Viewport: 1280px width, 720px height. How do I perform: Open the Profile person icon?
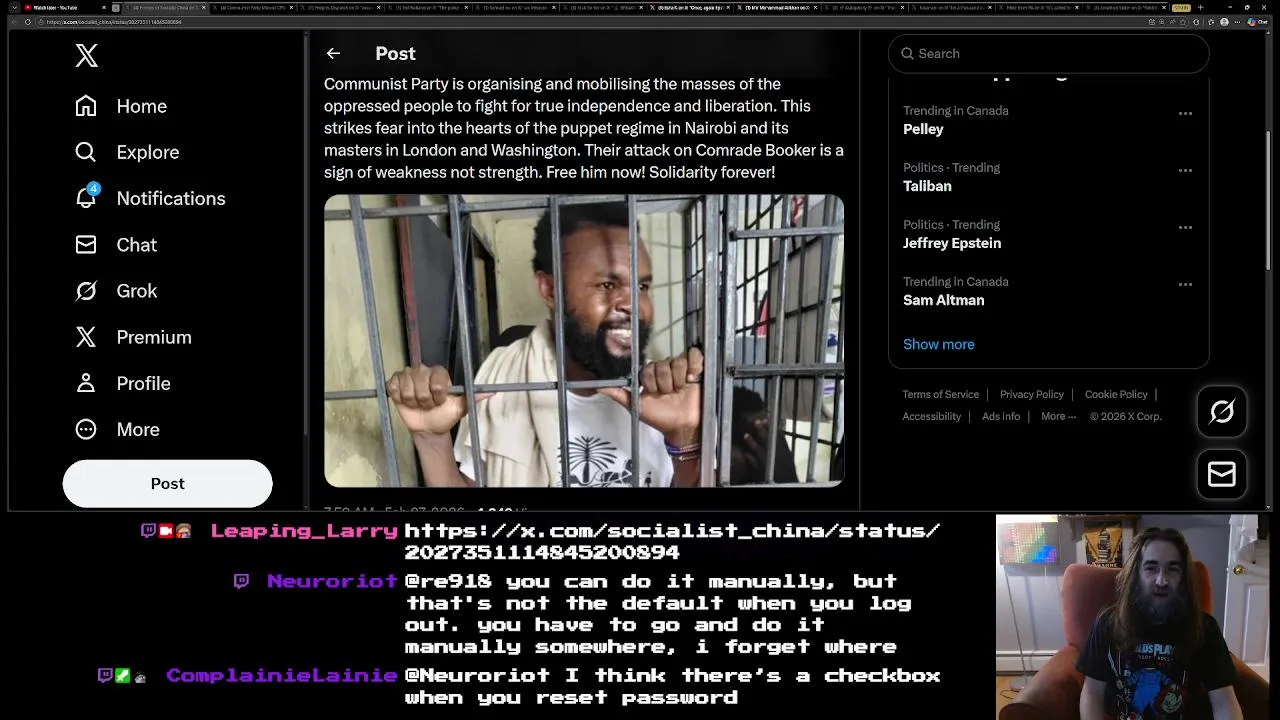click(x=86, y=383)
